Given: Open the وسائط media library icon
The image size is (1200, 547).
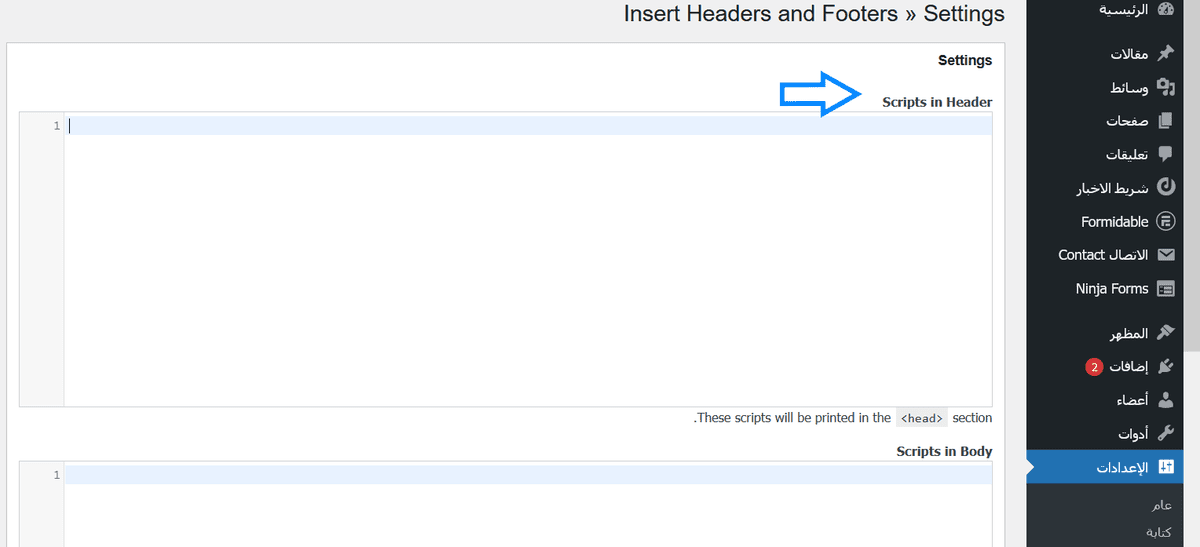Looking at the screenshot, I should [x=1165, y=87].
